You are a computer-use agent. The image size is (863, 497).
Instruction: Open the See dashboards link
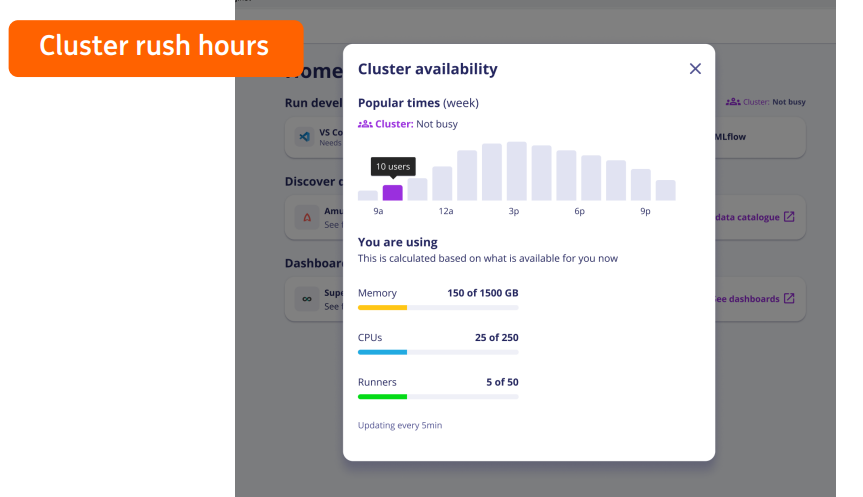(x=746, y=298)
